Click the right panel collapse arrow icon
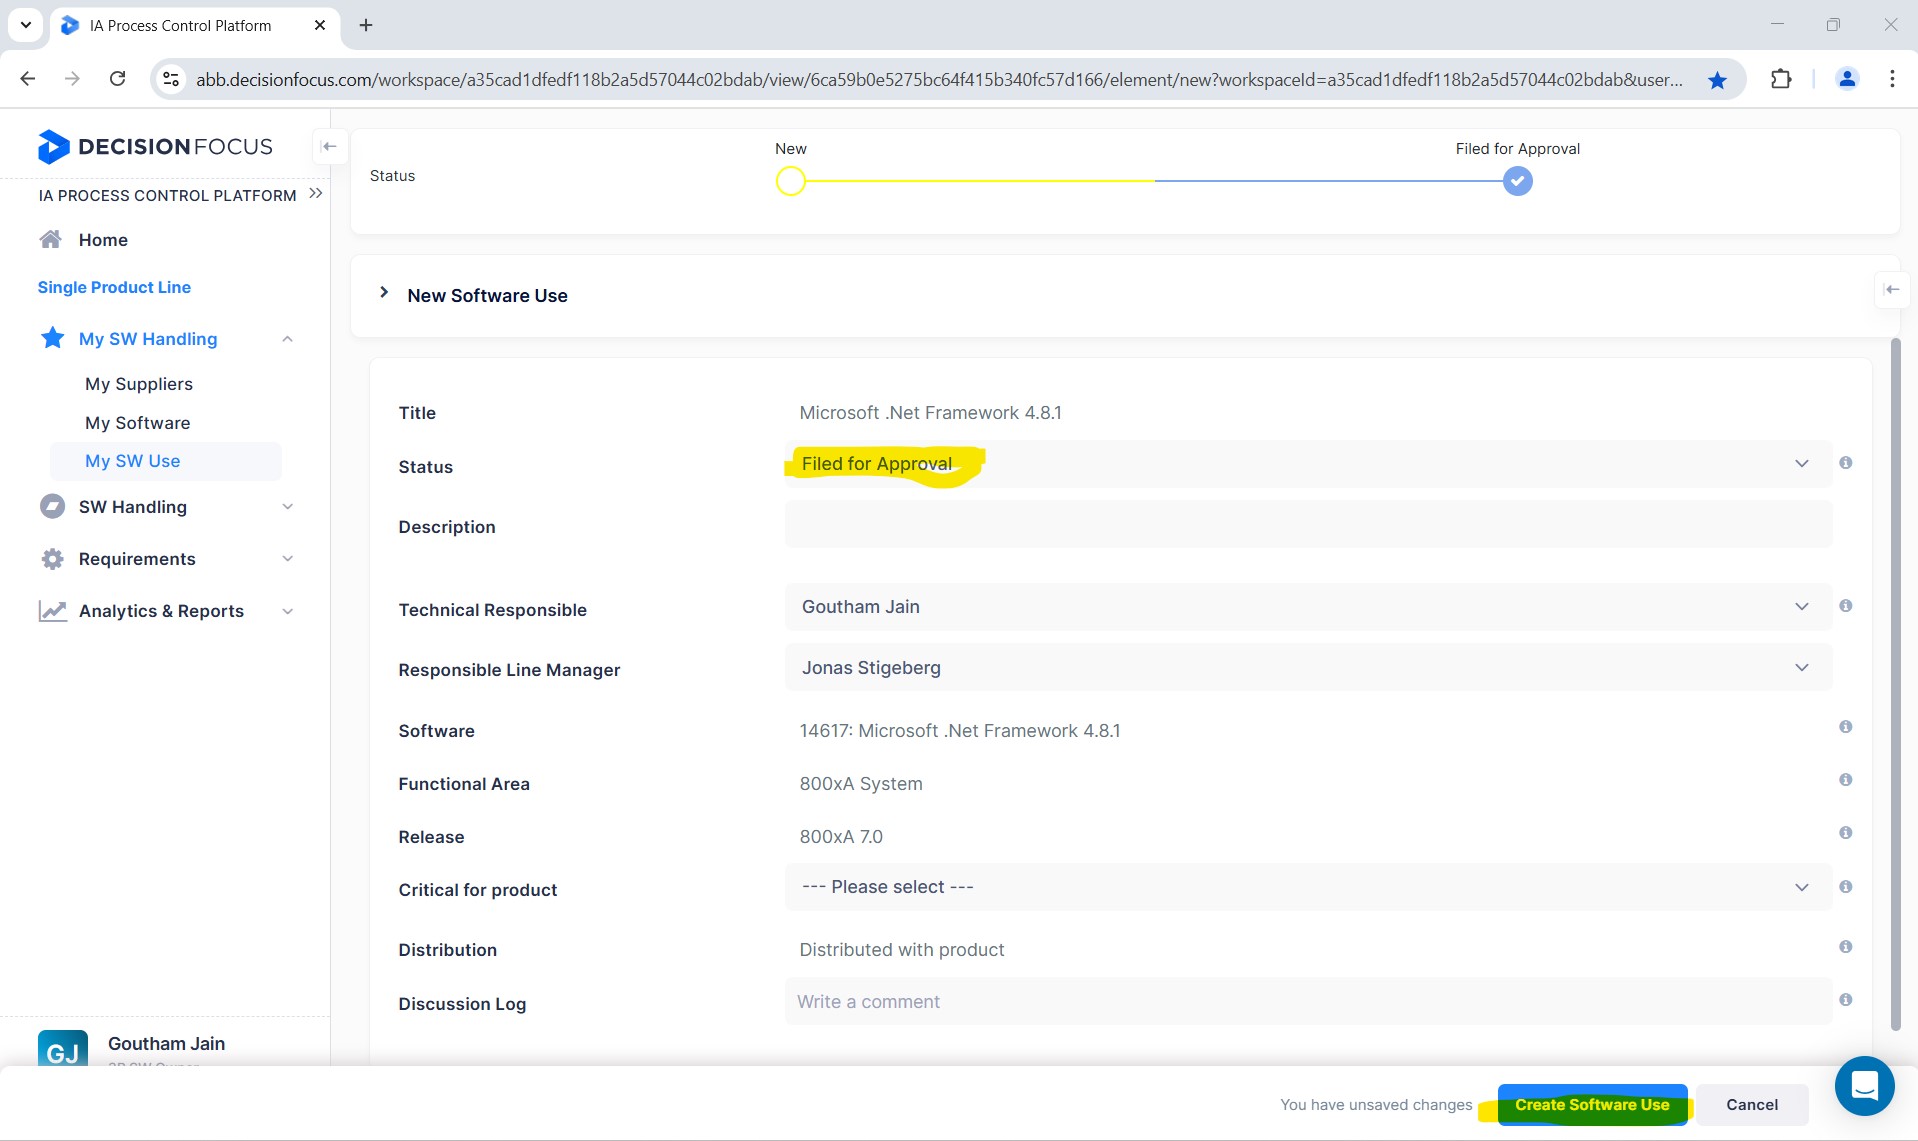1918x1141 pixels. coord(1891,289)
